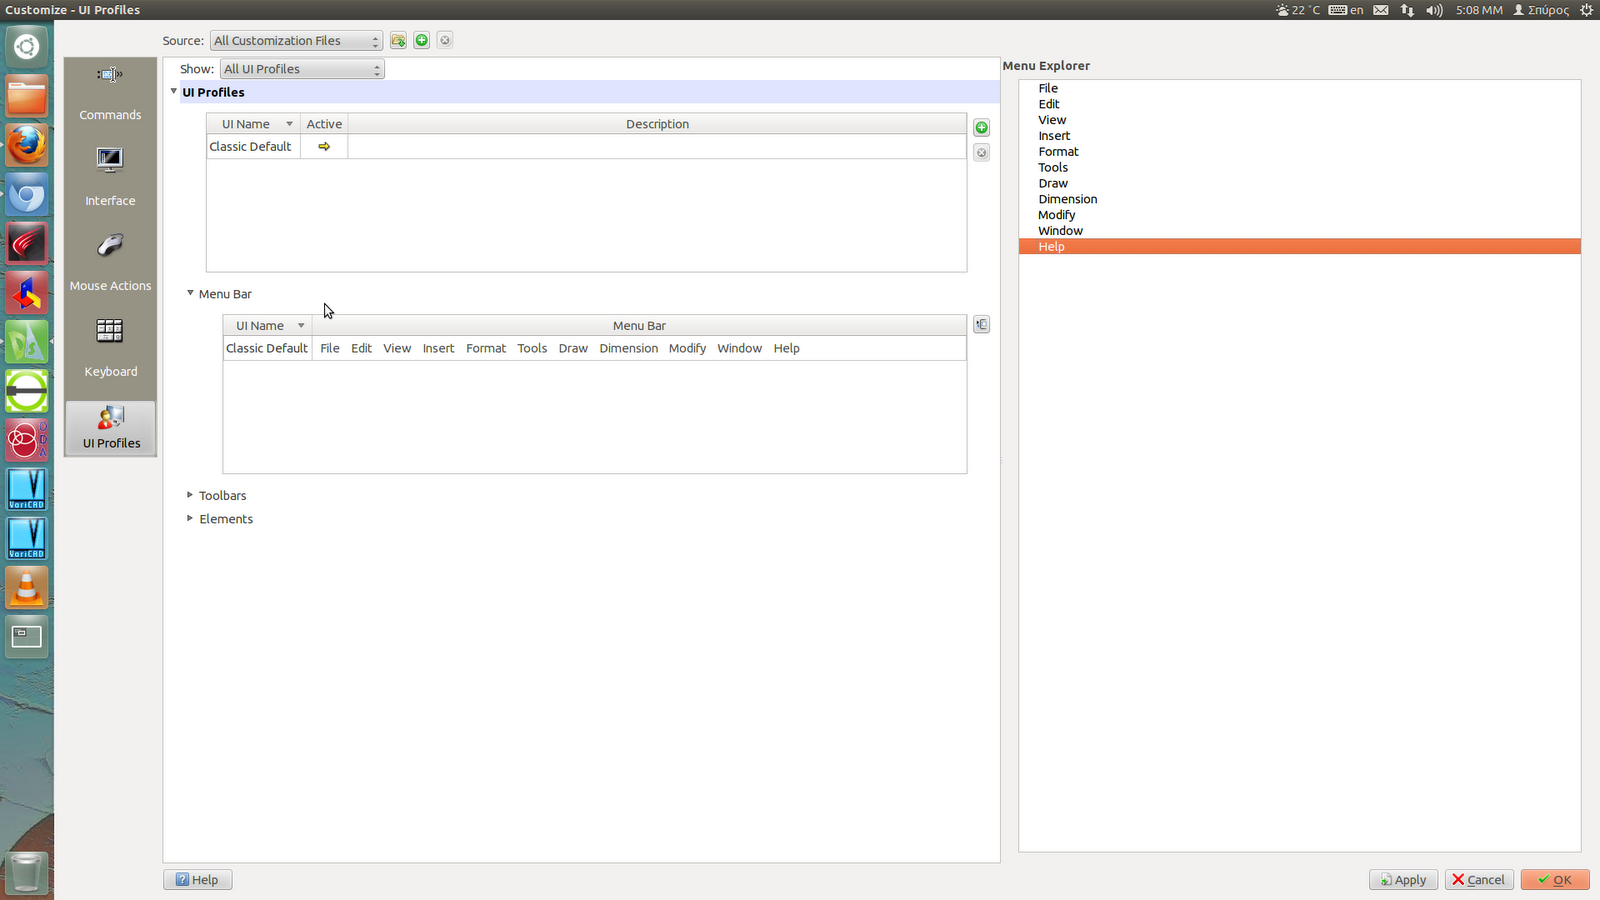
Task: Click the Active column header
Action: (324, 124)
